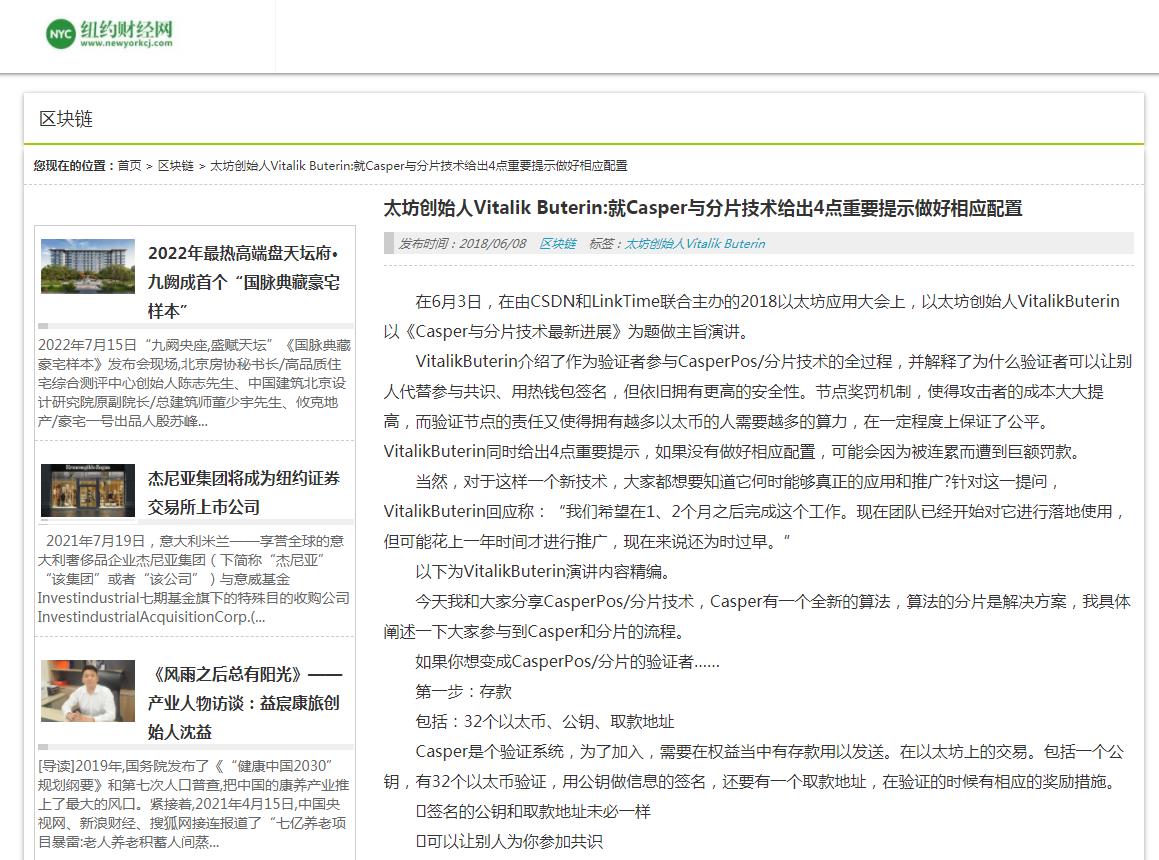1159x860 pixels.
Task: Open the 杰尼亚 storefront thumbnail
Action: coord(88,490)
